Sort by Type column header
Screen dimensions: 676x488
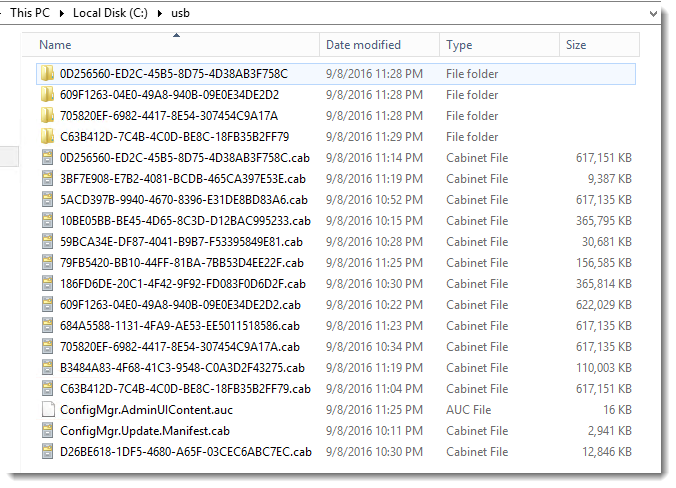coord(459,45)
